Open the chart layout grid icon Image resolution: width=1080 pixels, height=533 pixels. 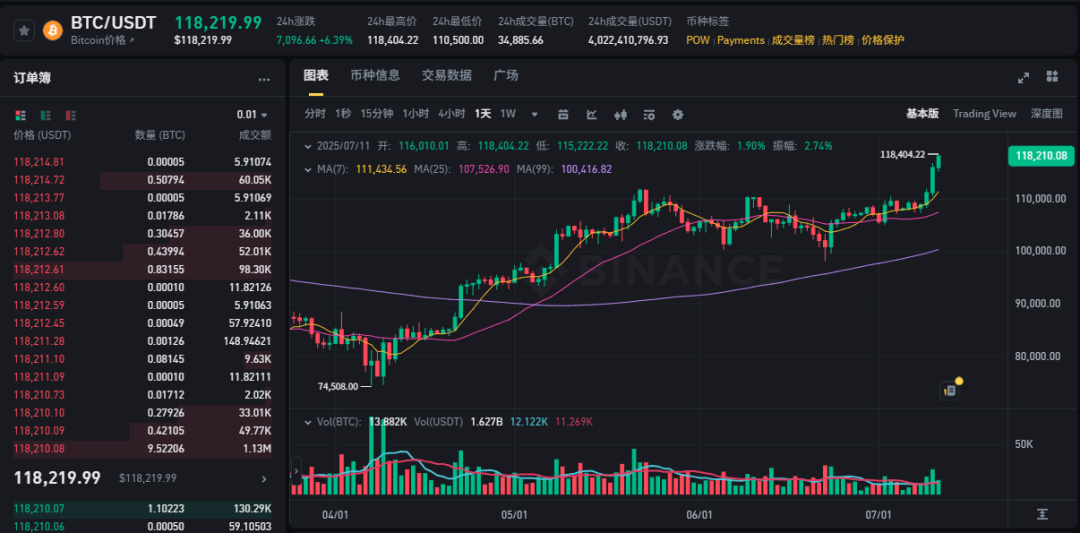point(1052,76)
